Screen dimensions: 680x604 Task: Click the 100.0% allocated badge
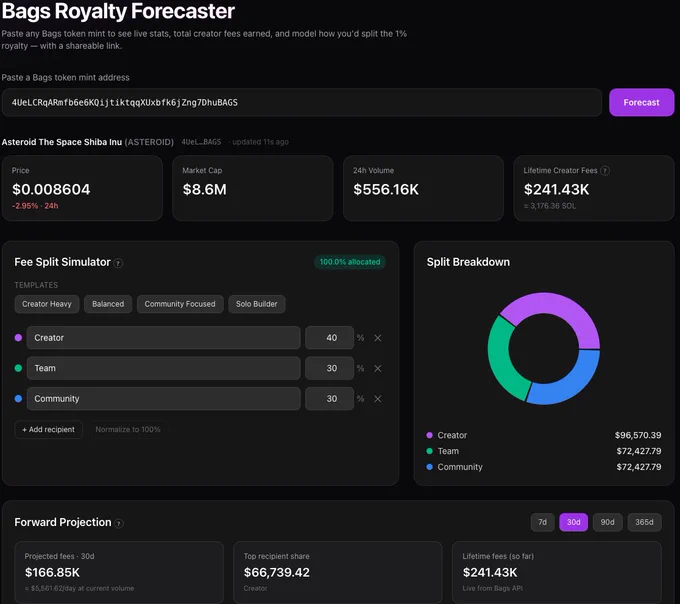350,262
